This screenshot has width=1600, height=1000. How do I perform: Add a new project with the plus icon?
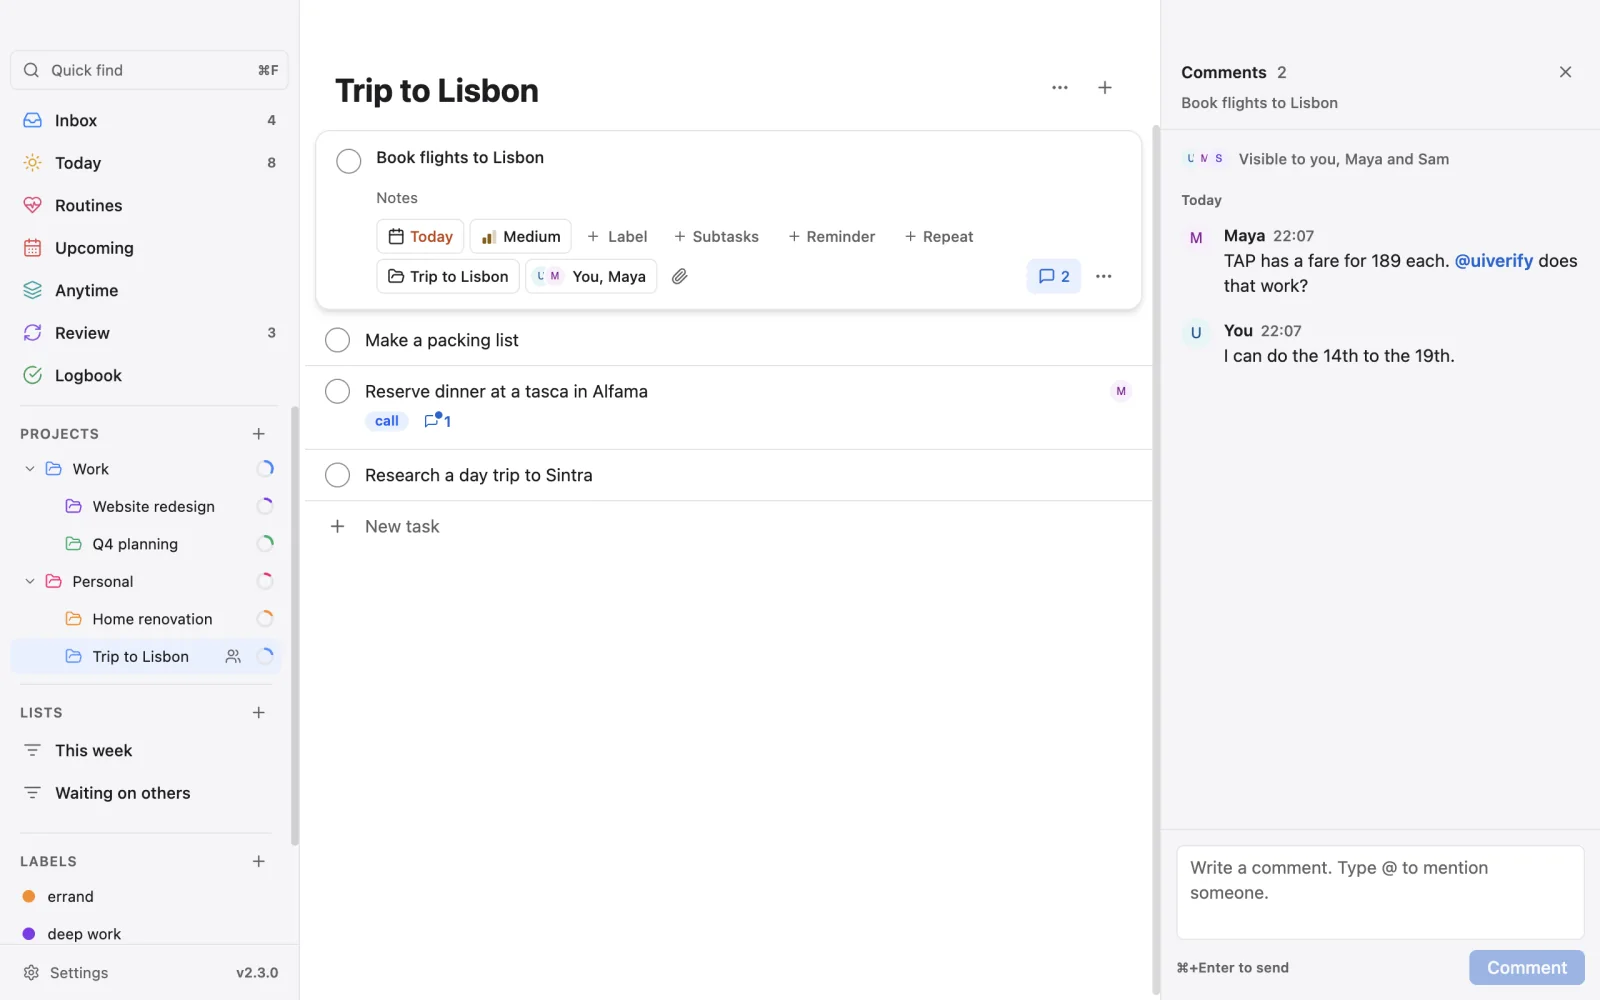click(x=259, y=434)
